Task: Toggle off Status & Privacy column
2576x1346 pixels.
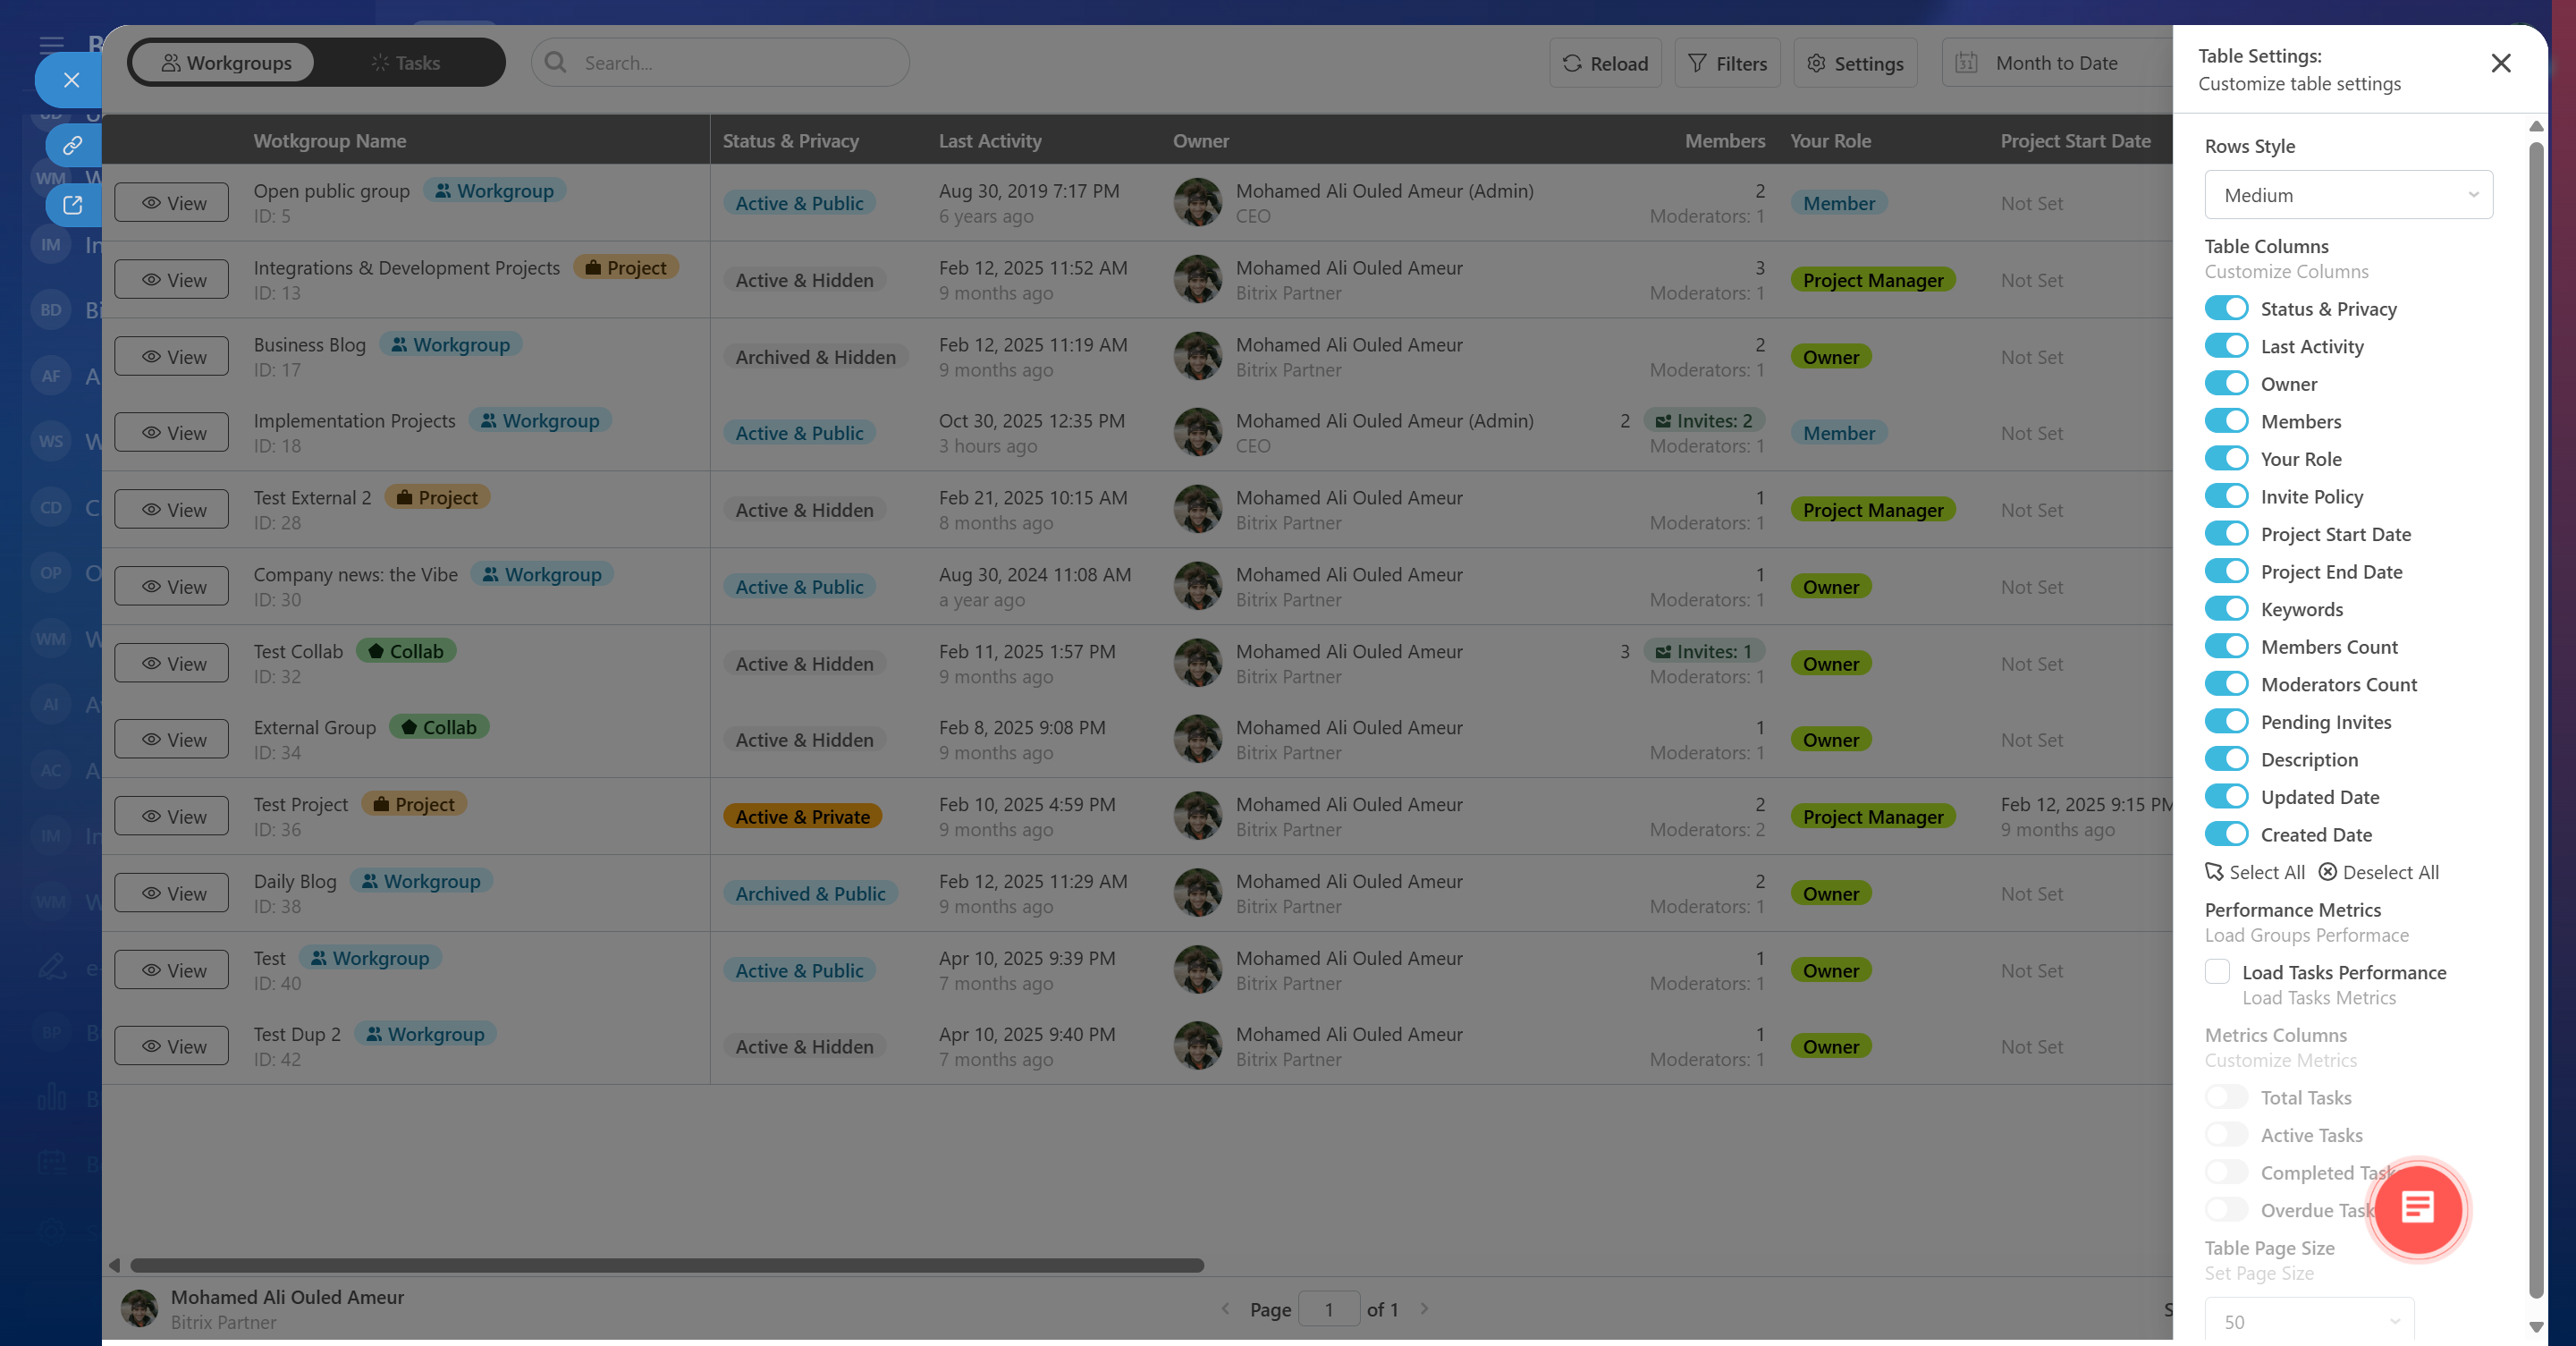Action: pos(2226,308)
